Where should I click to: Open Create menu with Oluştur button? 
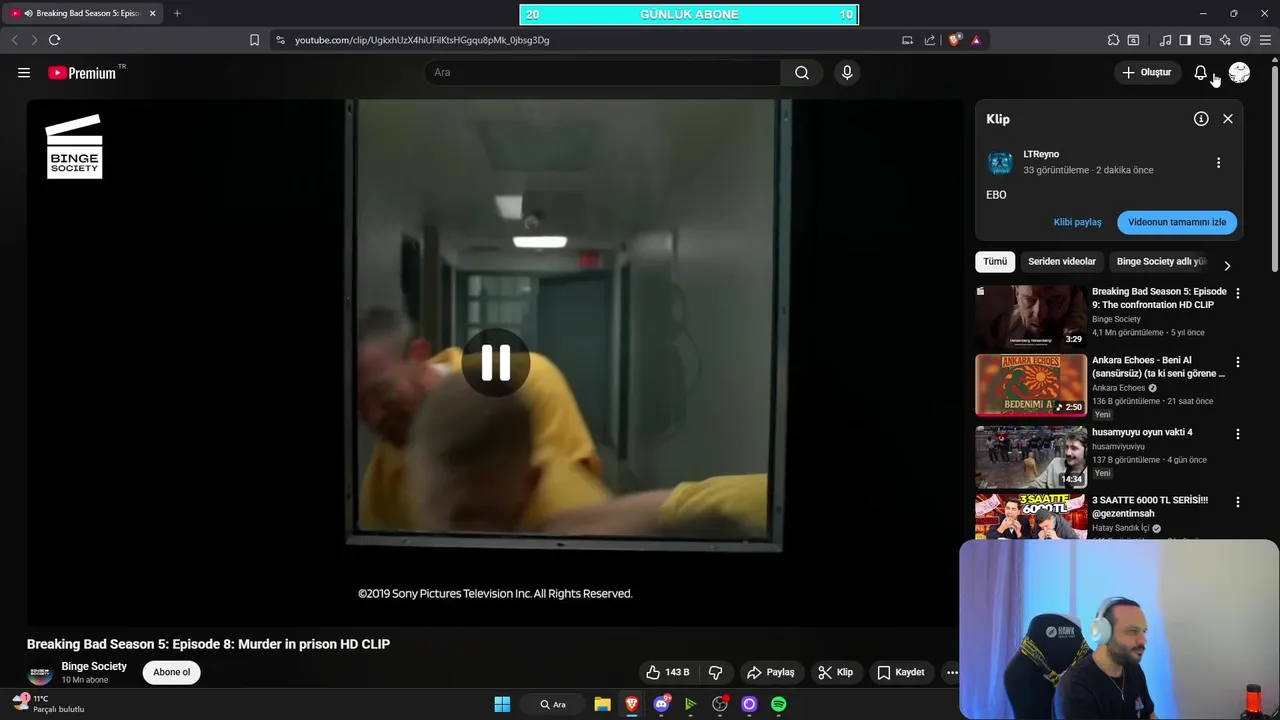click(1146, 72)
